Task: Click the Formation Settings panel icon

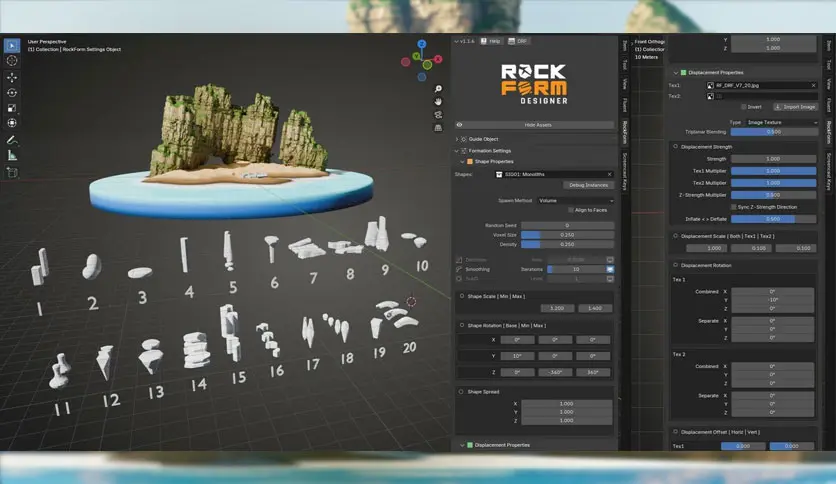Action: tap(464, 151)
